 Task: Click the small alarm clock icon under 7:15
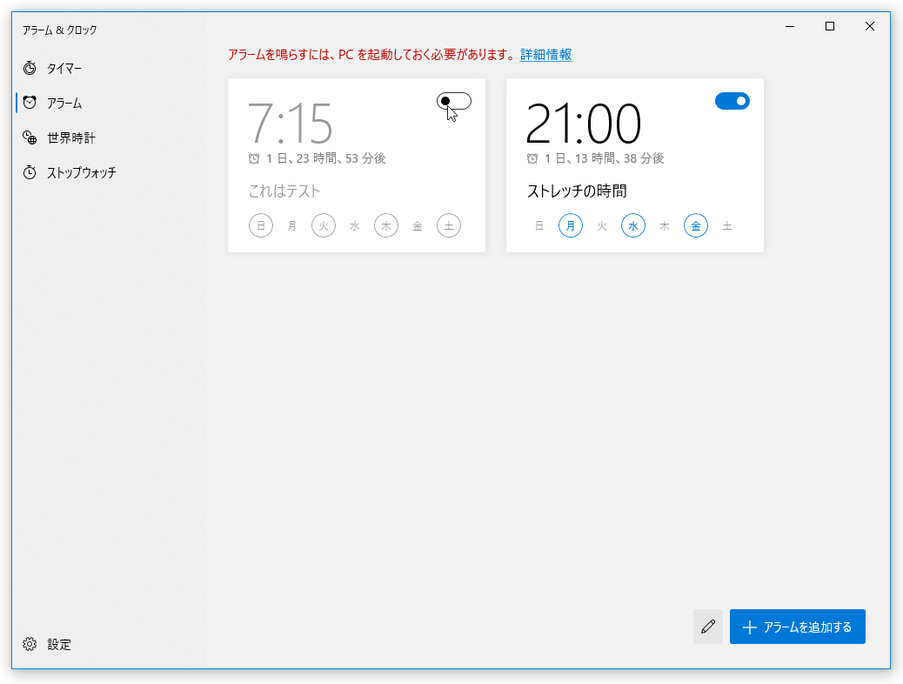254,158
